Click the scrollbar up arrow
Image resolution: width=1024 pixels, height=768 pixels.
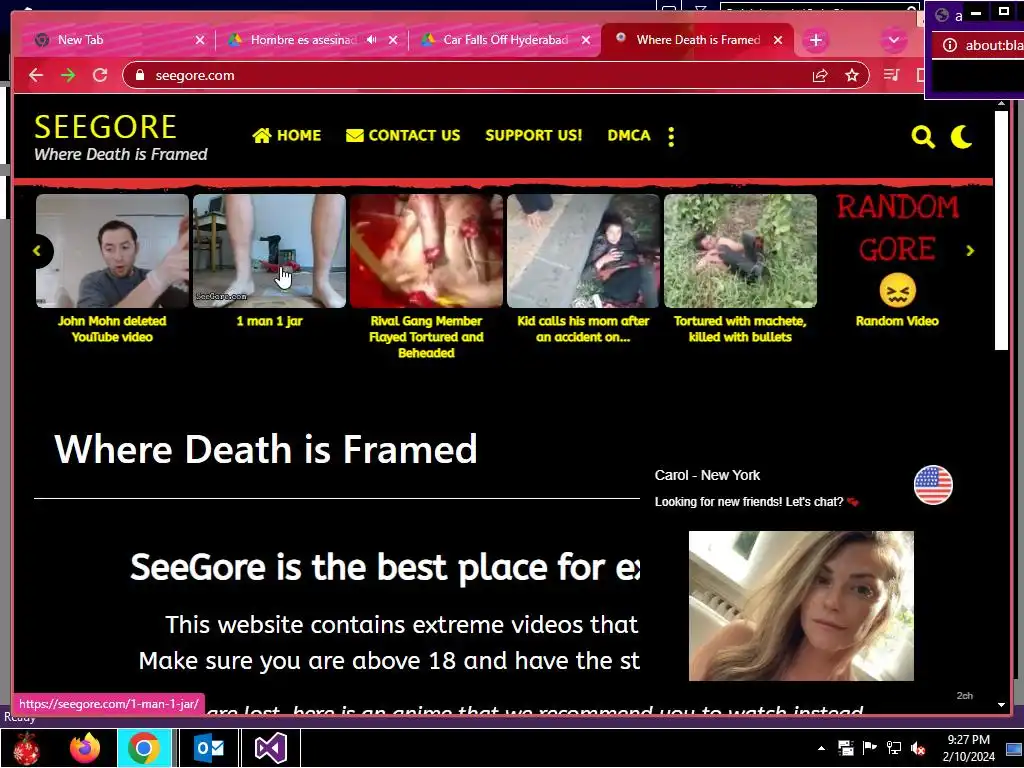point(1001,104)
